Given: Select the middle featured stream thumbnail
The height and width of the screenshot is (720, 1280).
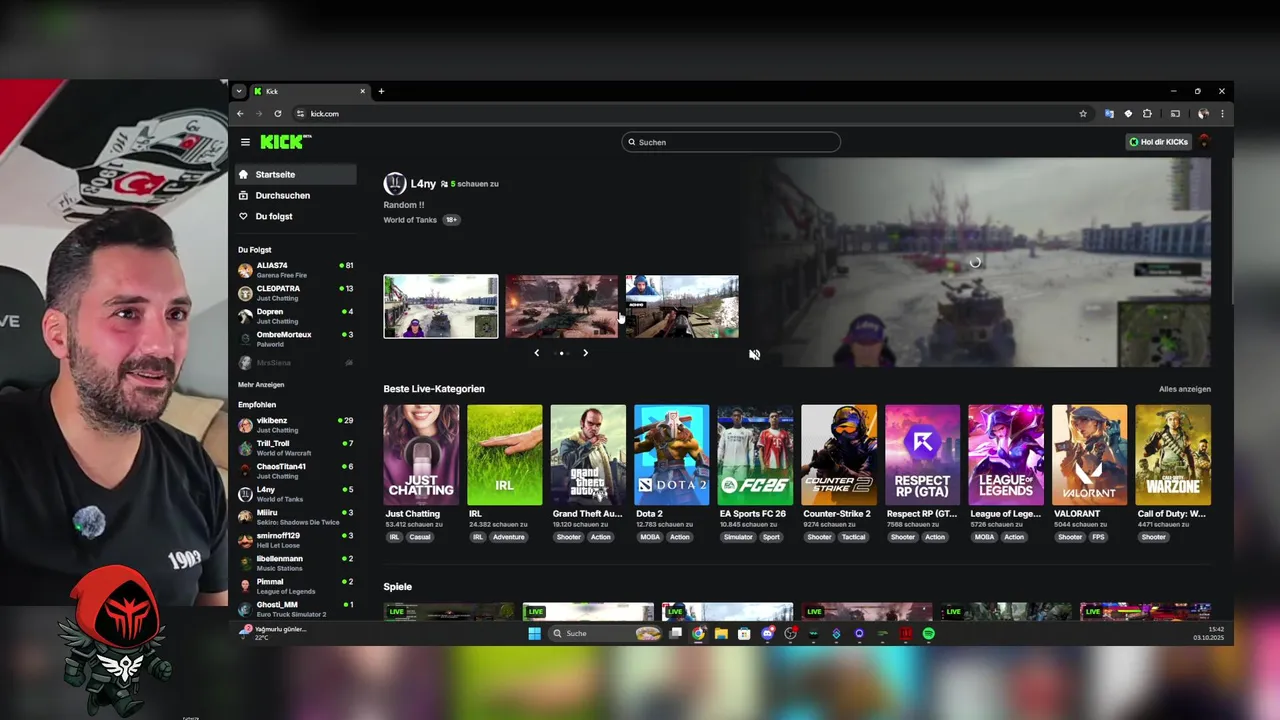Looking at the screenshot, I should [x=562, y=306].
